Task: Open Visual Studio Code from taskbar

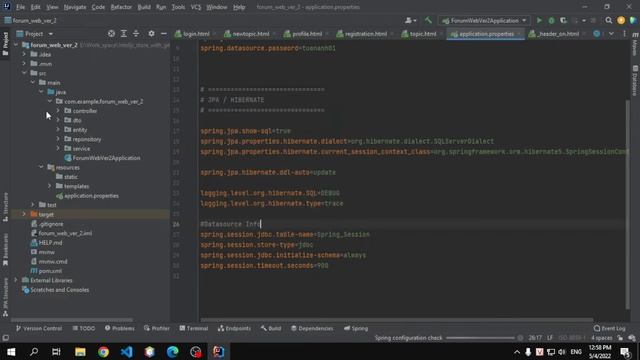Action: tap(127, 351)
